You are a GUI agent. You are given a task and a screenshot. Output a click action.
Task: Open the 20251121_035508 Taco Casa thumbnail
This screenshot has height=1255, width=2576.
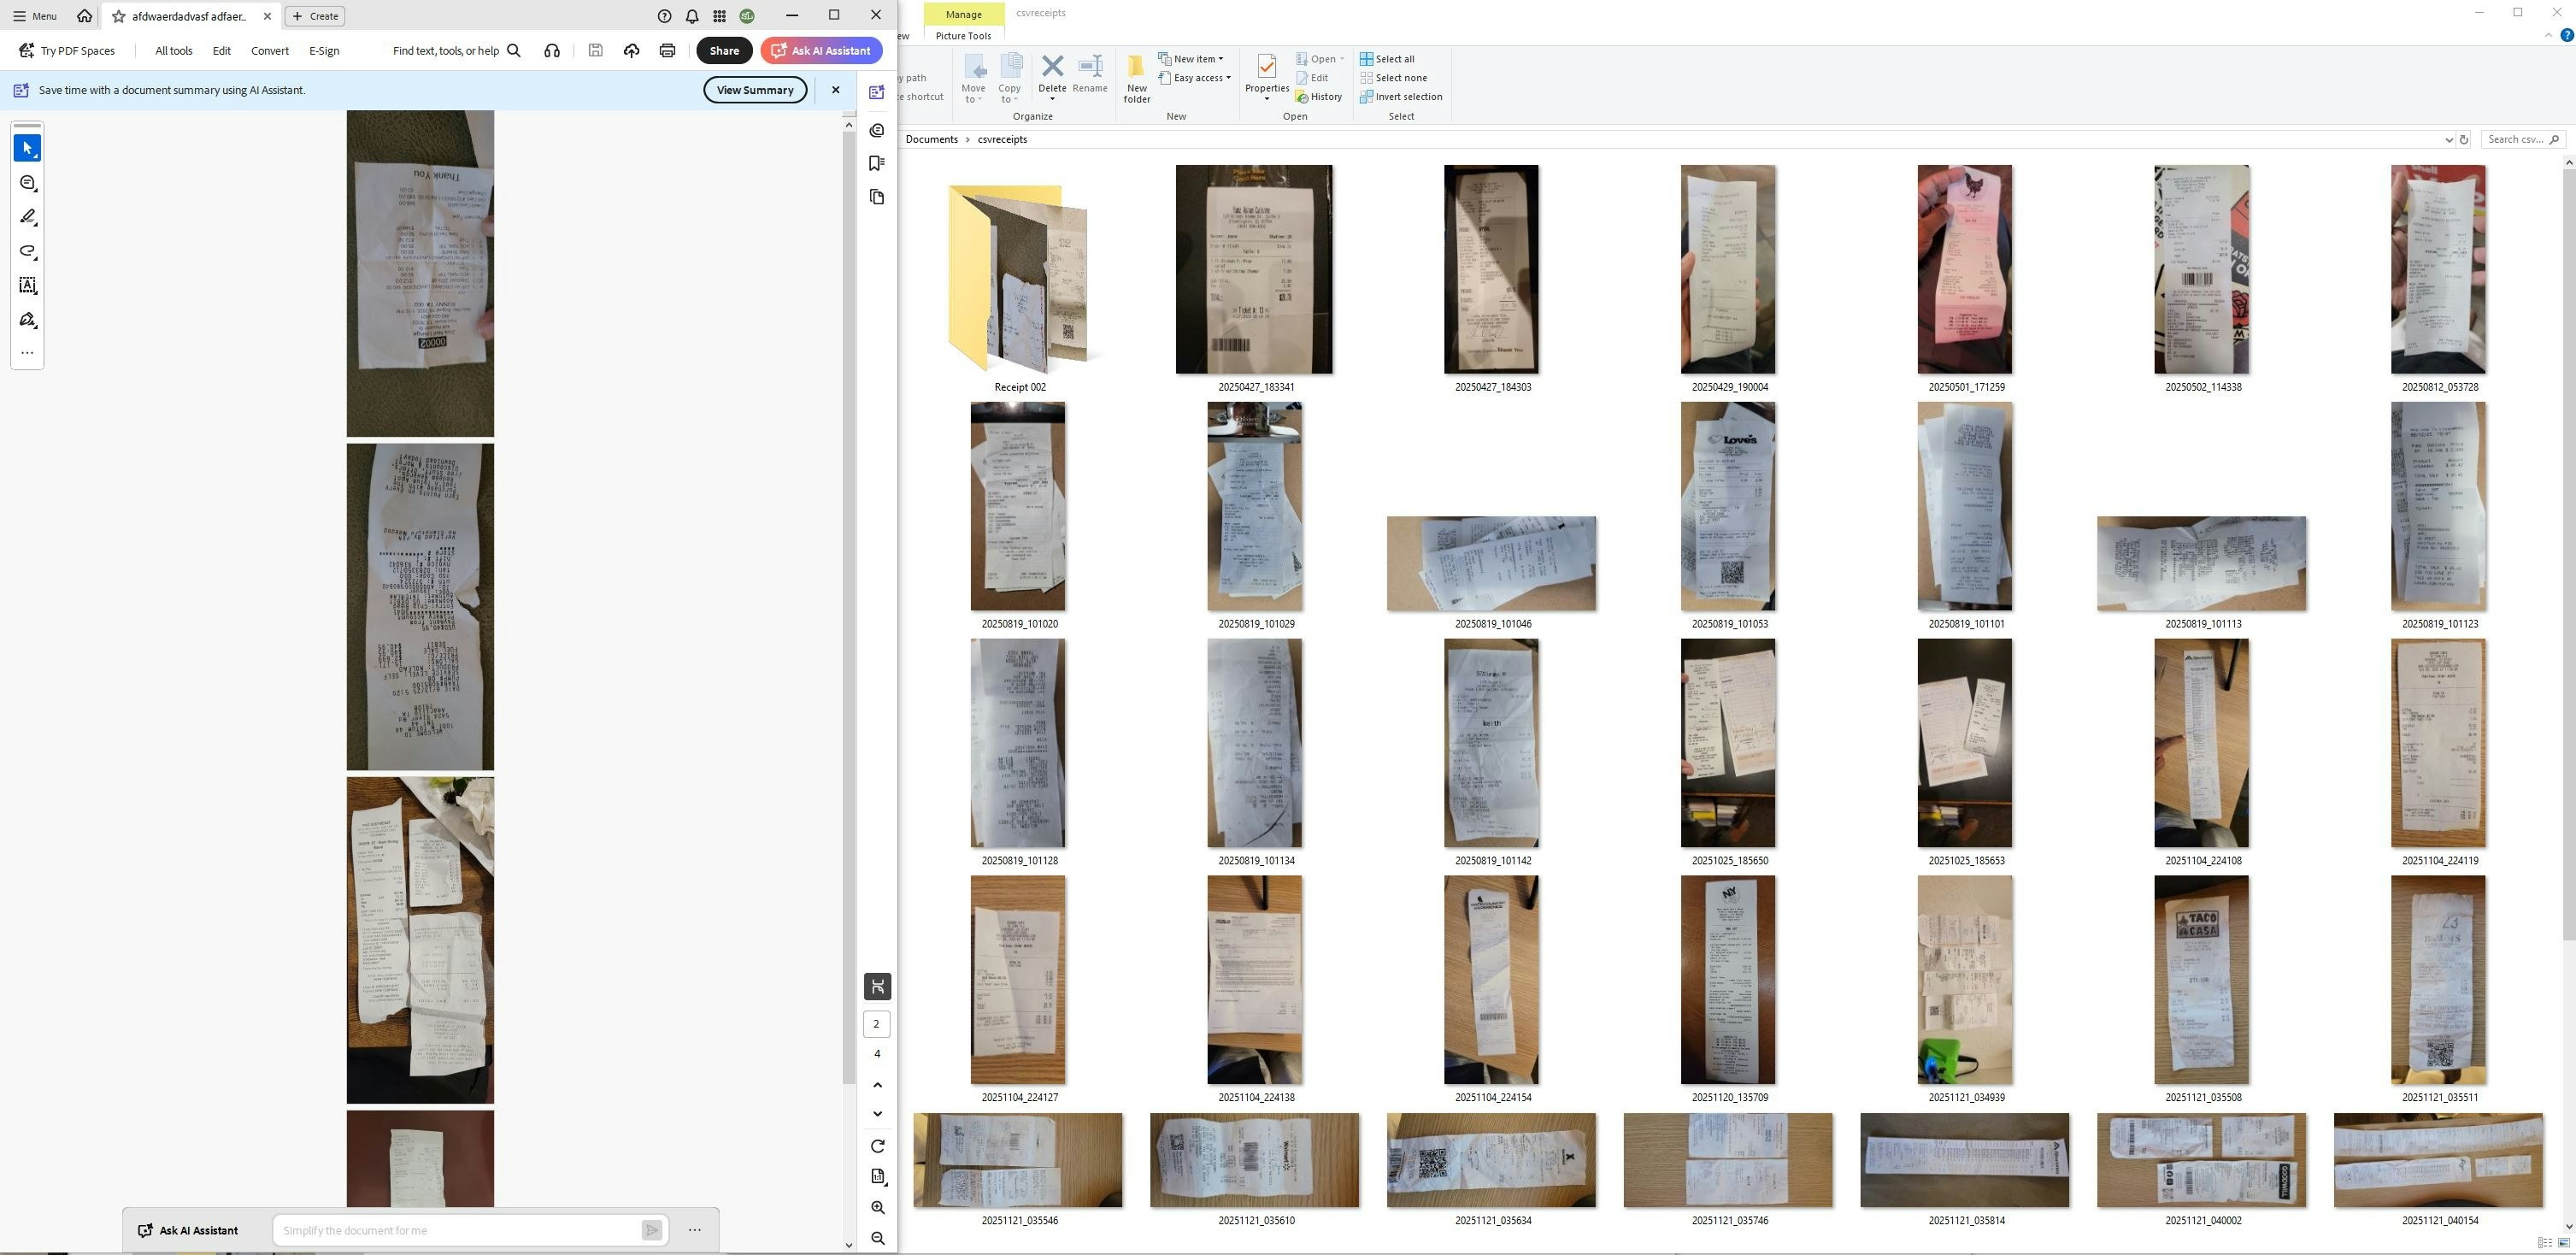click(x=2201, y=980)
